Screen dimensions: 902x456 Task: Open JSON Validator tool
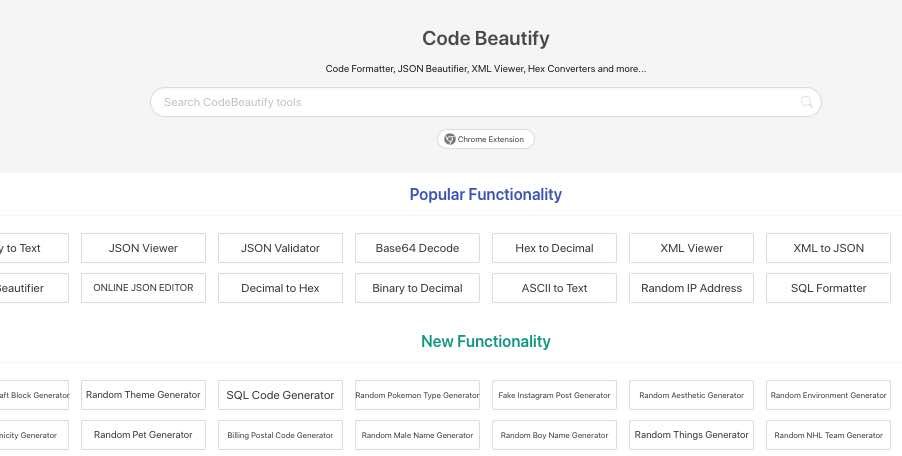tap(280, 248)
